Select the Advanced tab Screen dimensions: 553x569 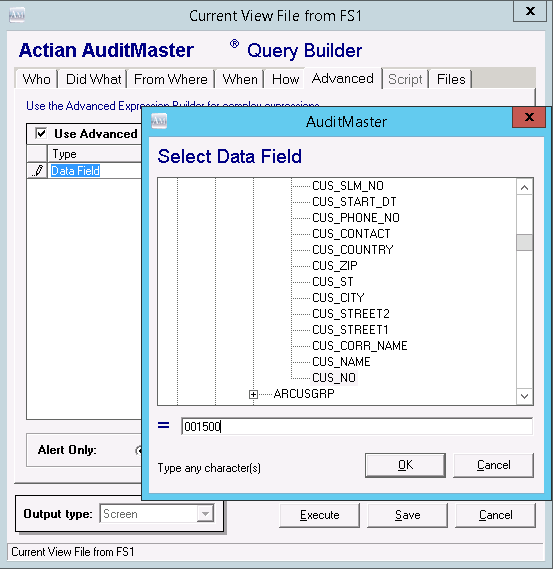point(343,78)
